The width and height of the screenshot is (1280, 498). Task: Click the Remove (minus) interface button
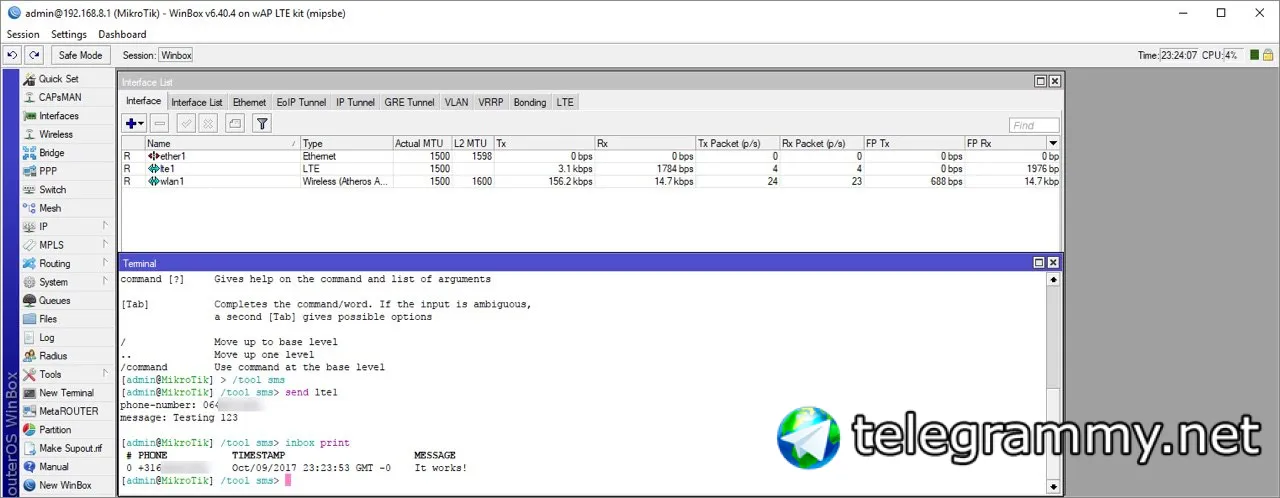160,124
